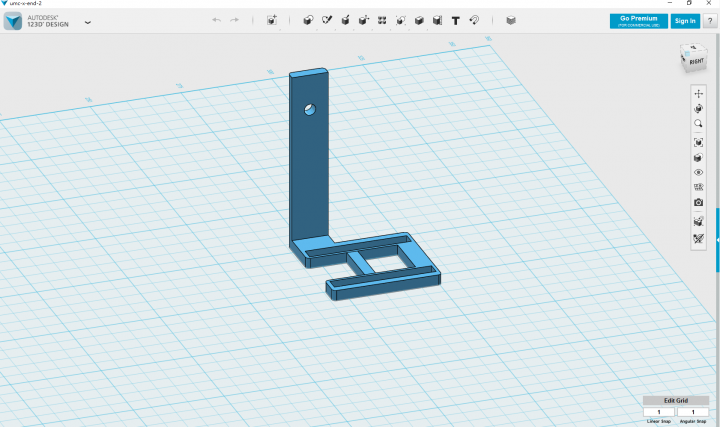Click the Linear Snap value field
This screenshot has width=720, height=427.
click(x=659, y=412)
